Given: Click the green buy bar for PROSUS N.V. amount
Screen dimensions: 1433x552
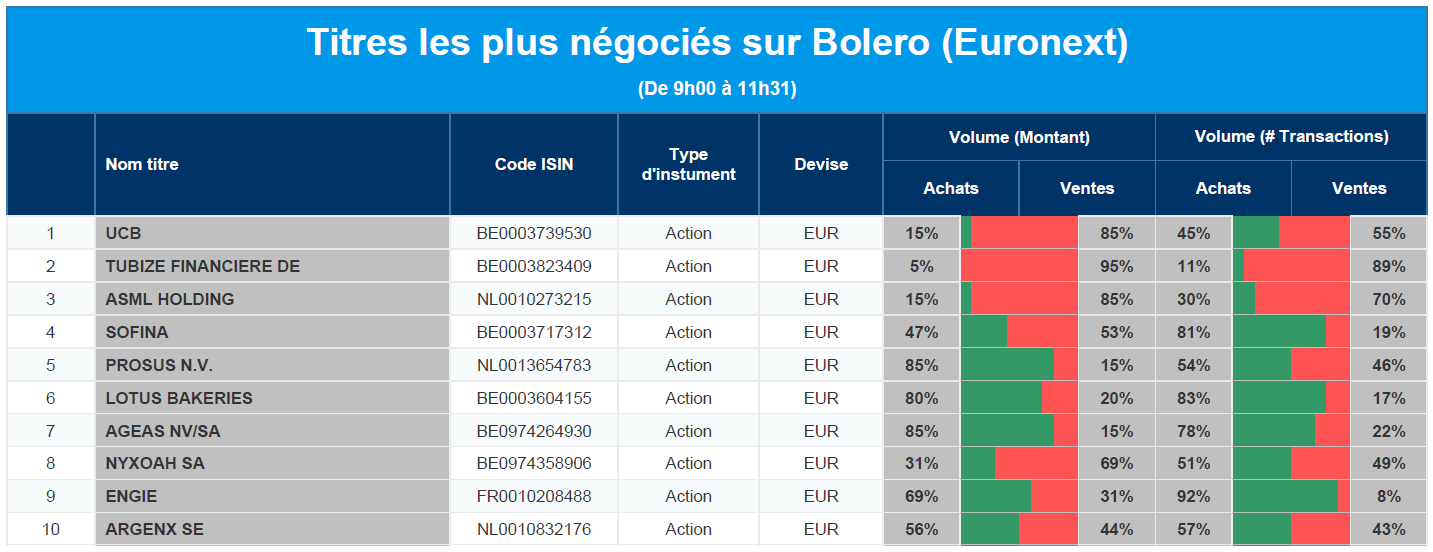Looking at the screenshot, I should pos(1007,365).
